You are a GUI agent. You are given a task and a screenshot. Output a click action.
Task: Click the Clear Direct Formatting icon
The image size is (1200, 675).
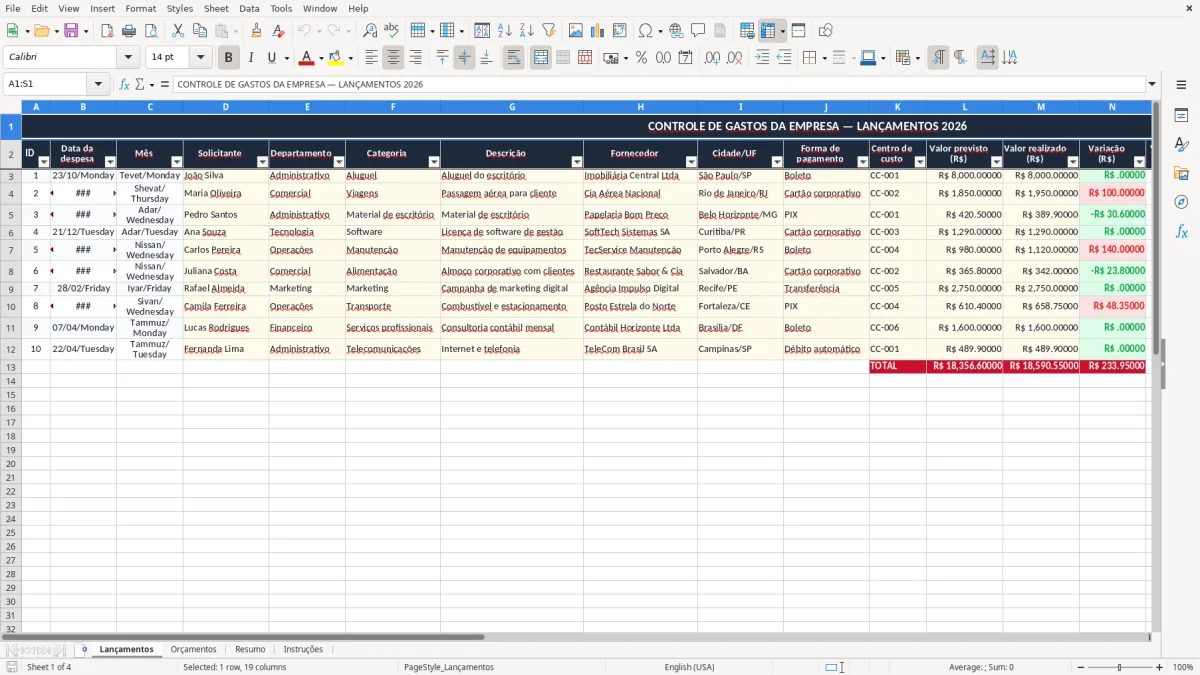coord(279,31)
